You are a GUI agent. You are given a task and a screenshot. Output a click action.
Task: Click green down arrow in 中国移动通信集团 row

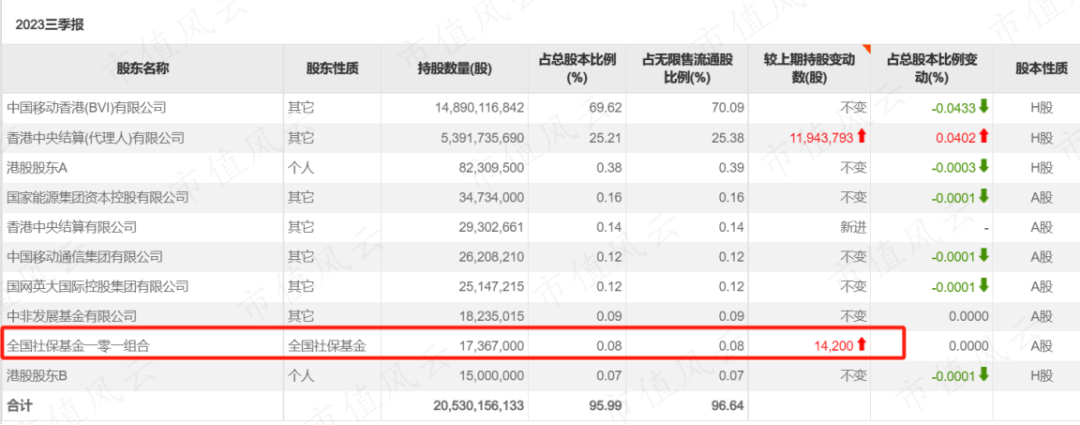coord(984,256)
